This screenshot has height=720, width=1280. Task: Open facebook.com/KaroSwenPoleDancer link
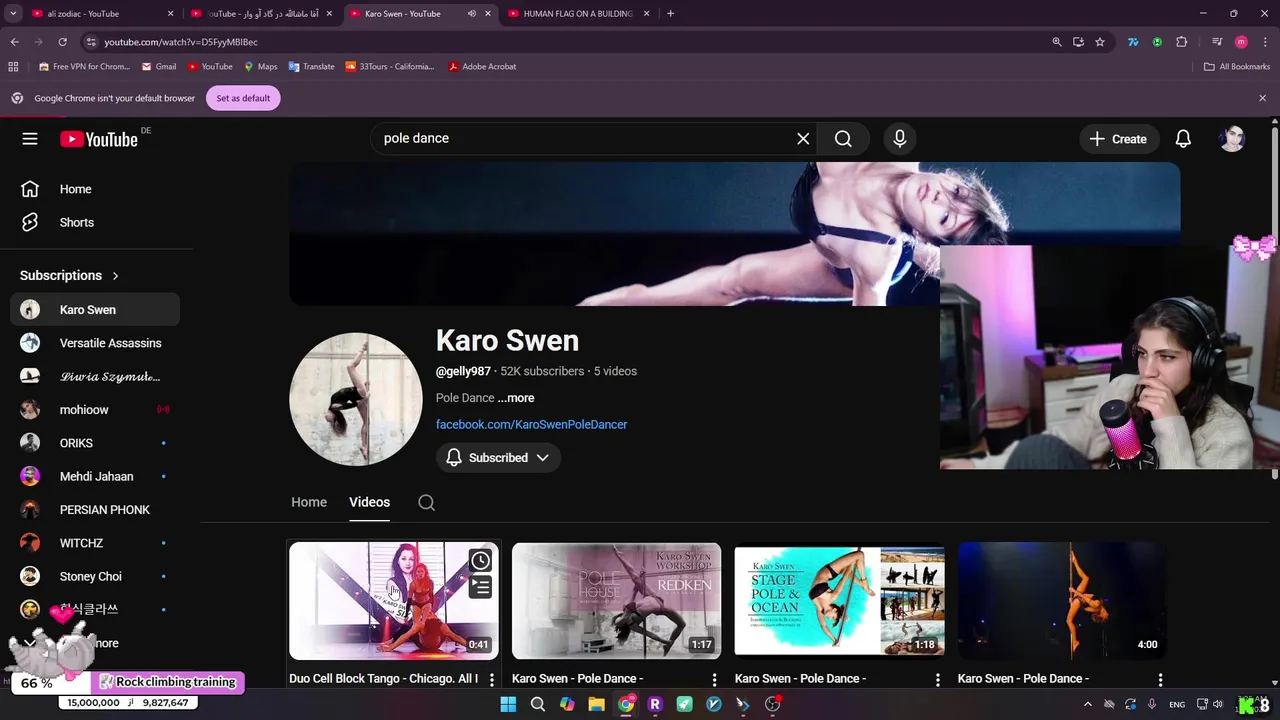(532, 424)
